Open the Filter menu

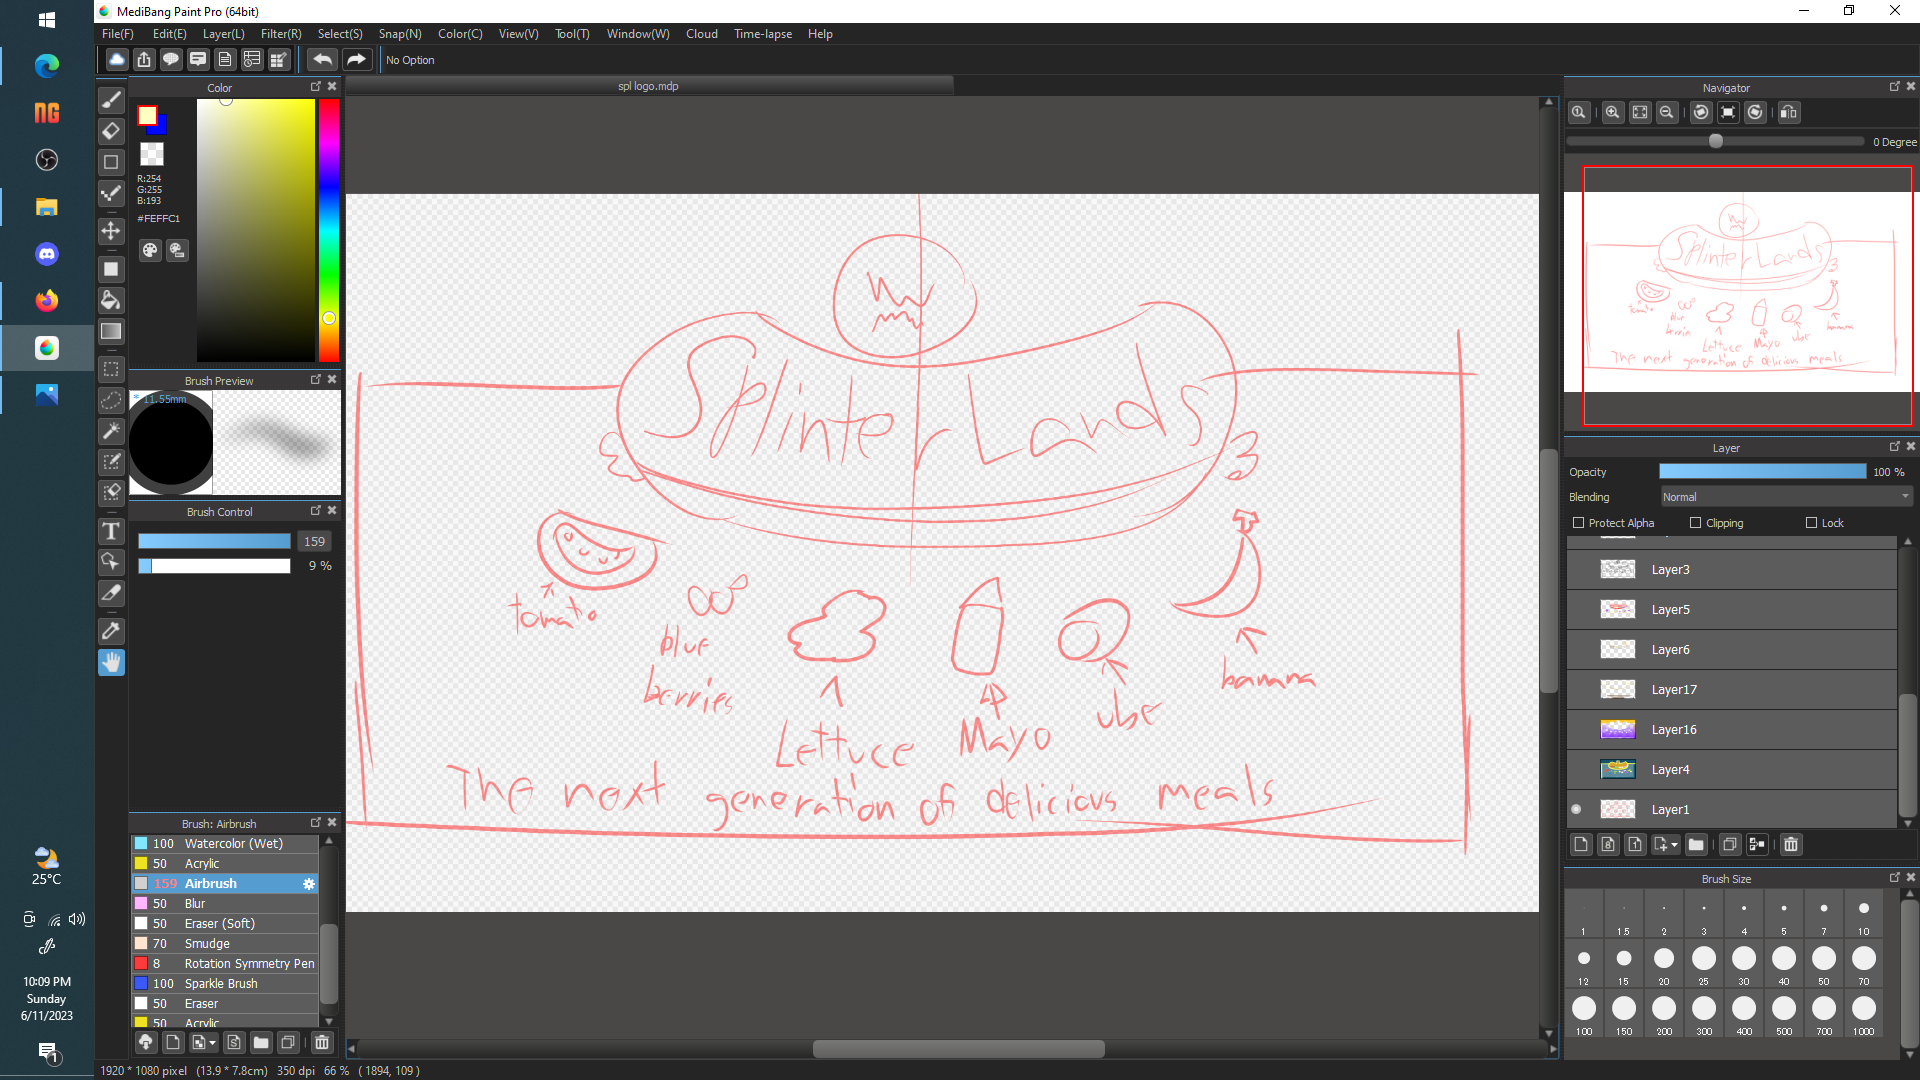click(x=281, y=34)
